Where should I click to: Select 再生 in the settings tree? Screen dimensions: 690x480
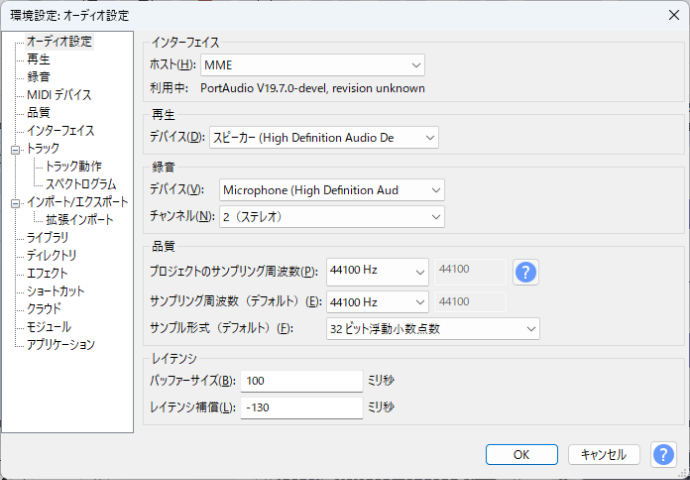coord(39,60)
